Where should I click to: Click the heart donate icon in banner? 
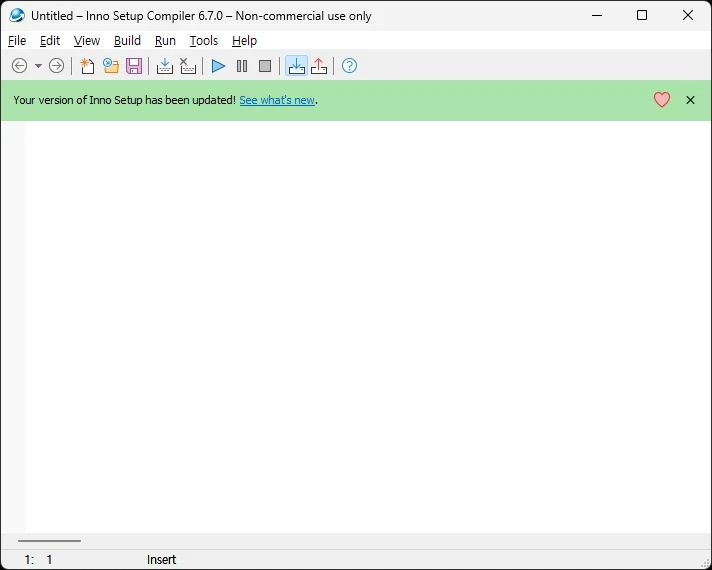pyautogui.click(x=662, y=100)
